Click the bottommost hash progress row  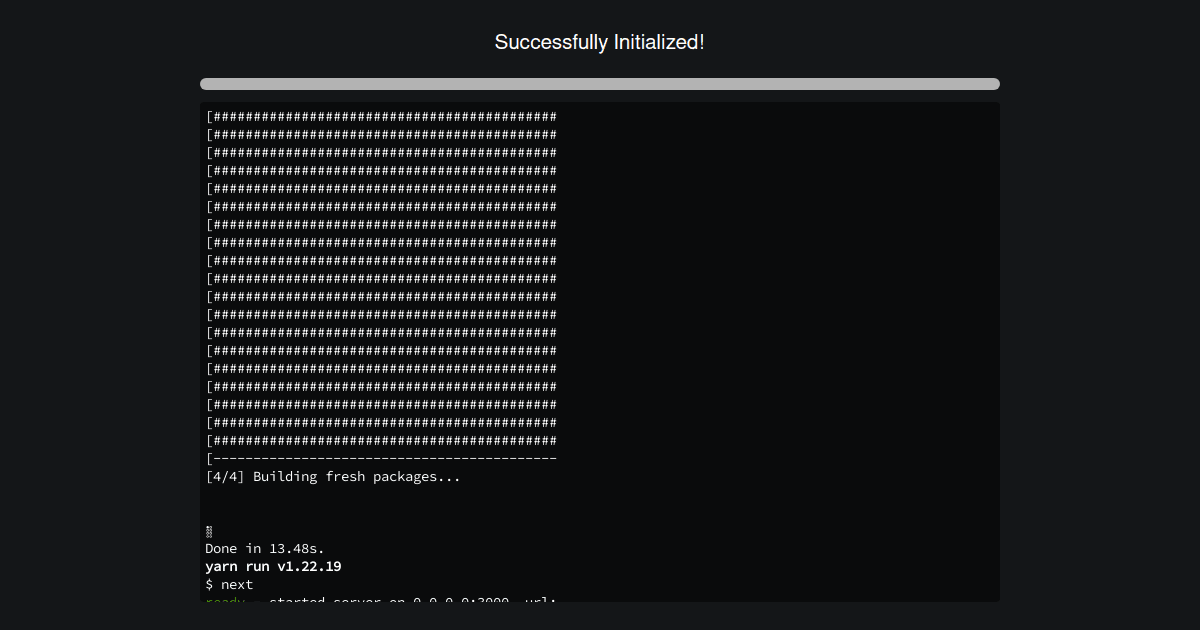(380, 440)
